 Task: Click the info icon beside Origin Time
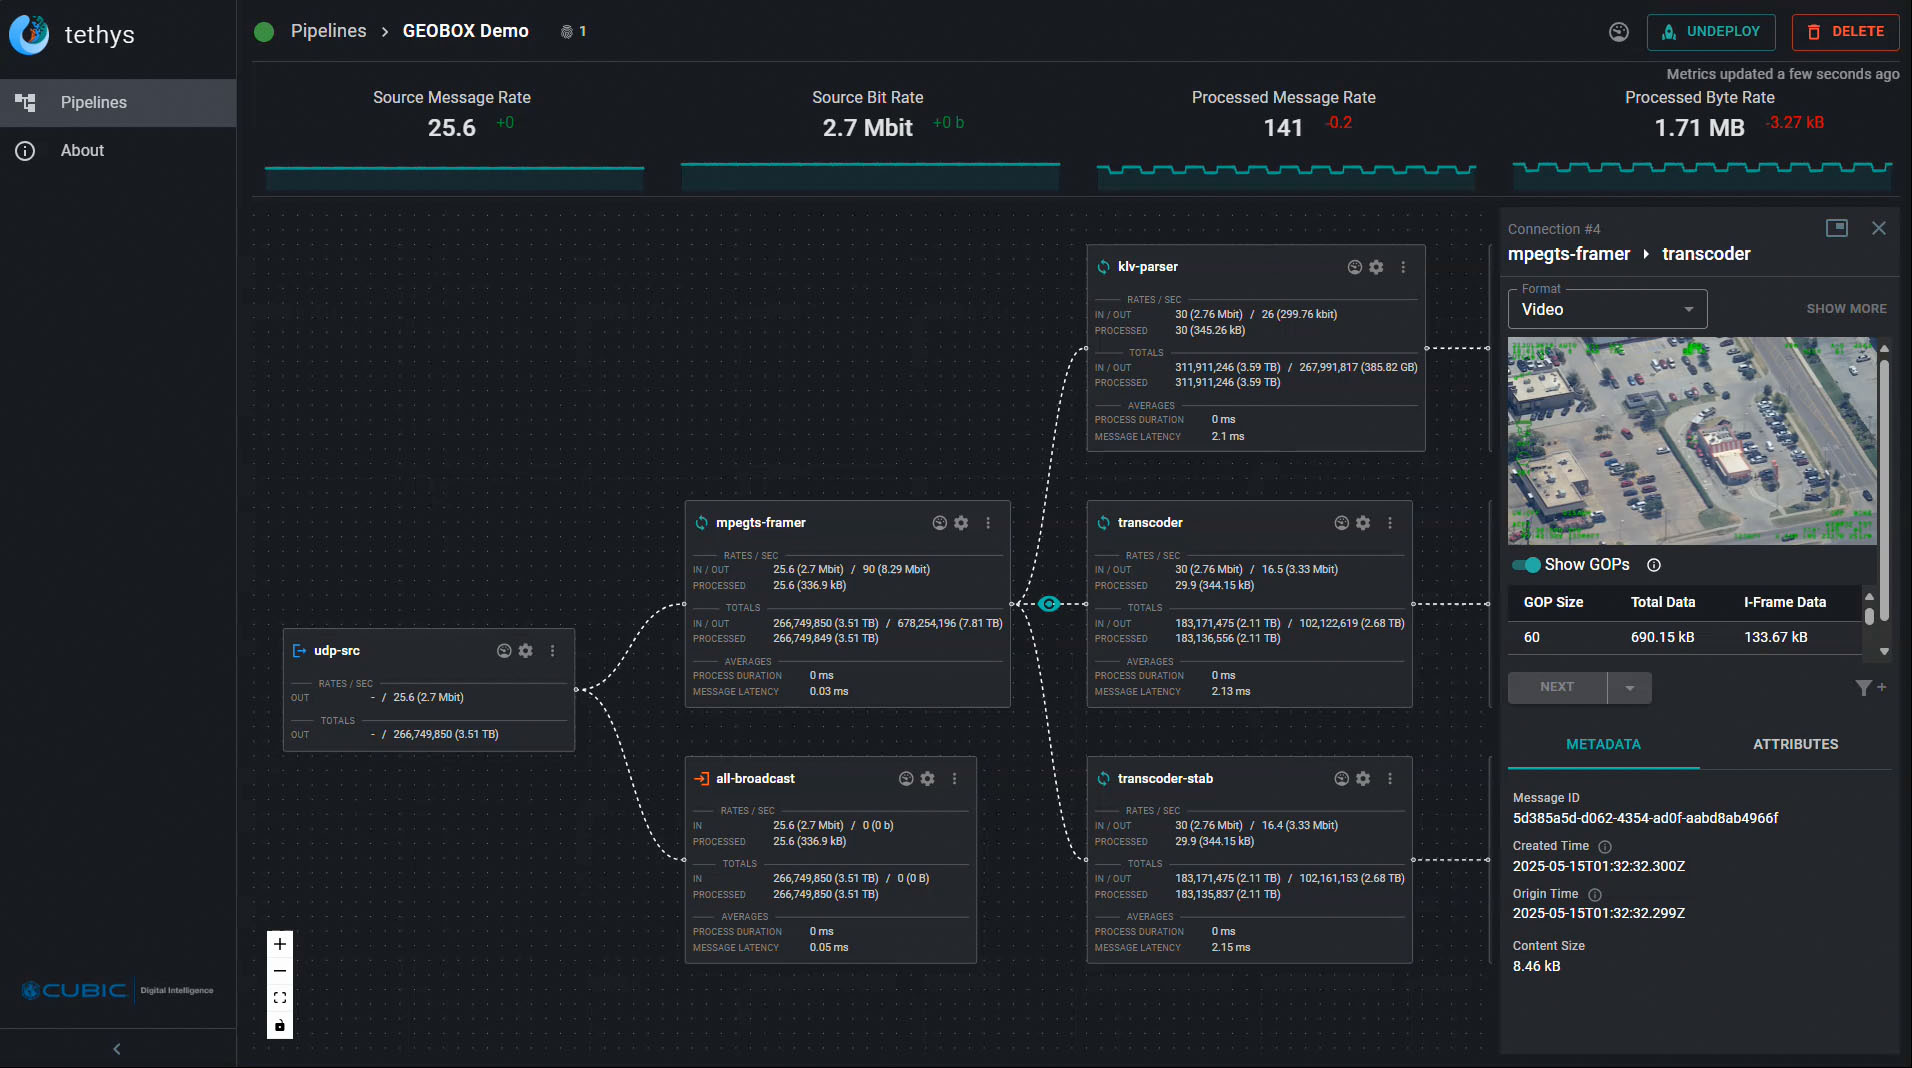[1595, 895]
